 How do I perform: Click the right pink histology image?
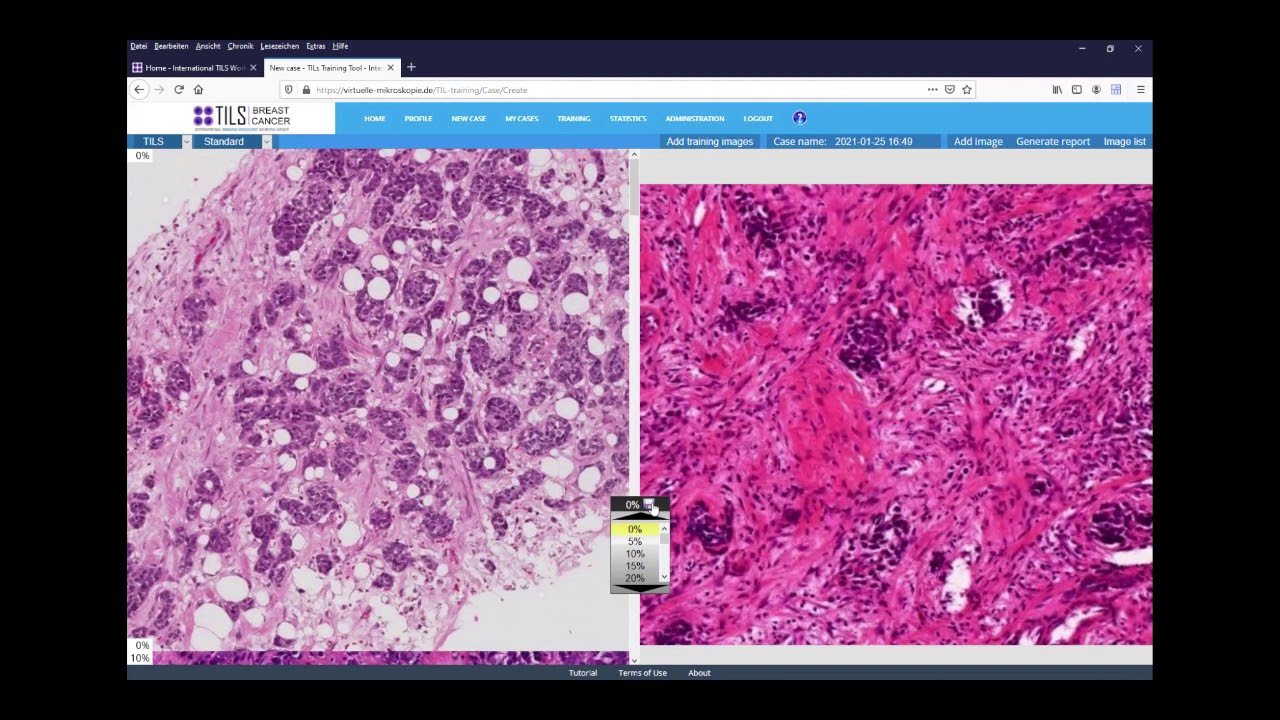(896, 414)
